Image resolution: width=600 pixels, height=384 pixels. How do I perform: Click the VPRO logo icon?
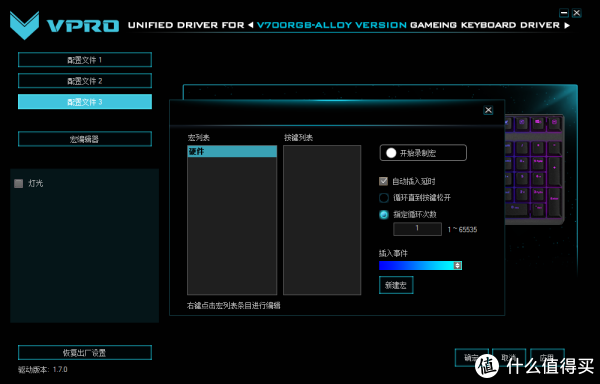coord(24,25)
